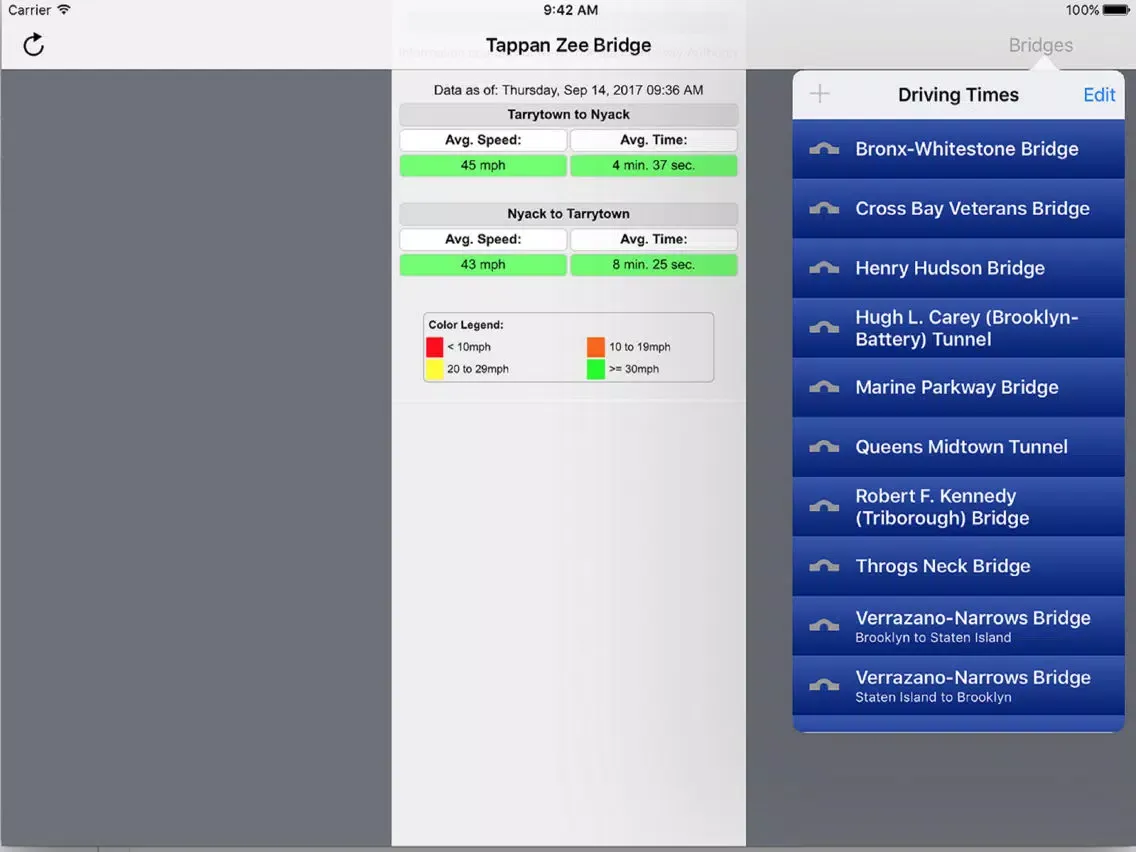
Task: Select Verrazano-Narrows Brooklyn to Staten Island
Action: 958,626
